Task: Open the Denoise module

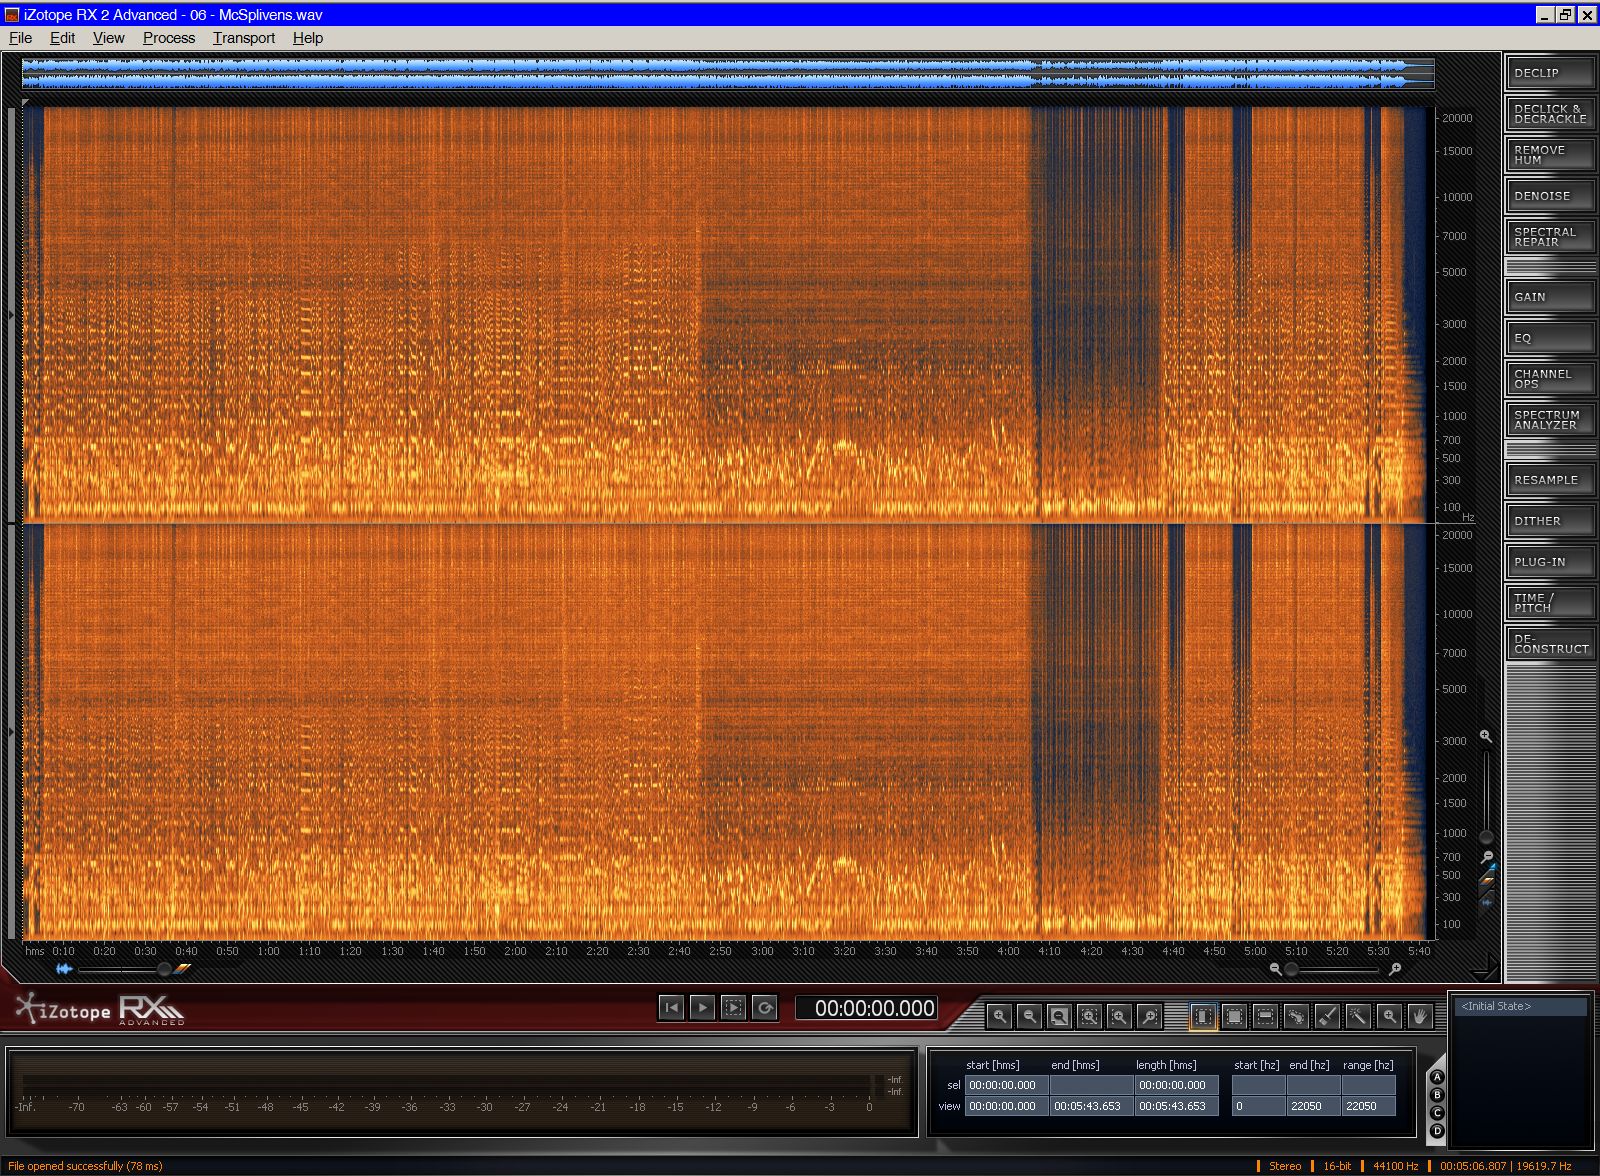Action: click(x=1550, y=196)
